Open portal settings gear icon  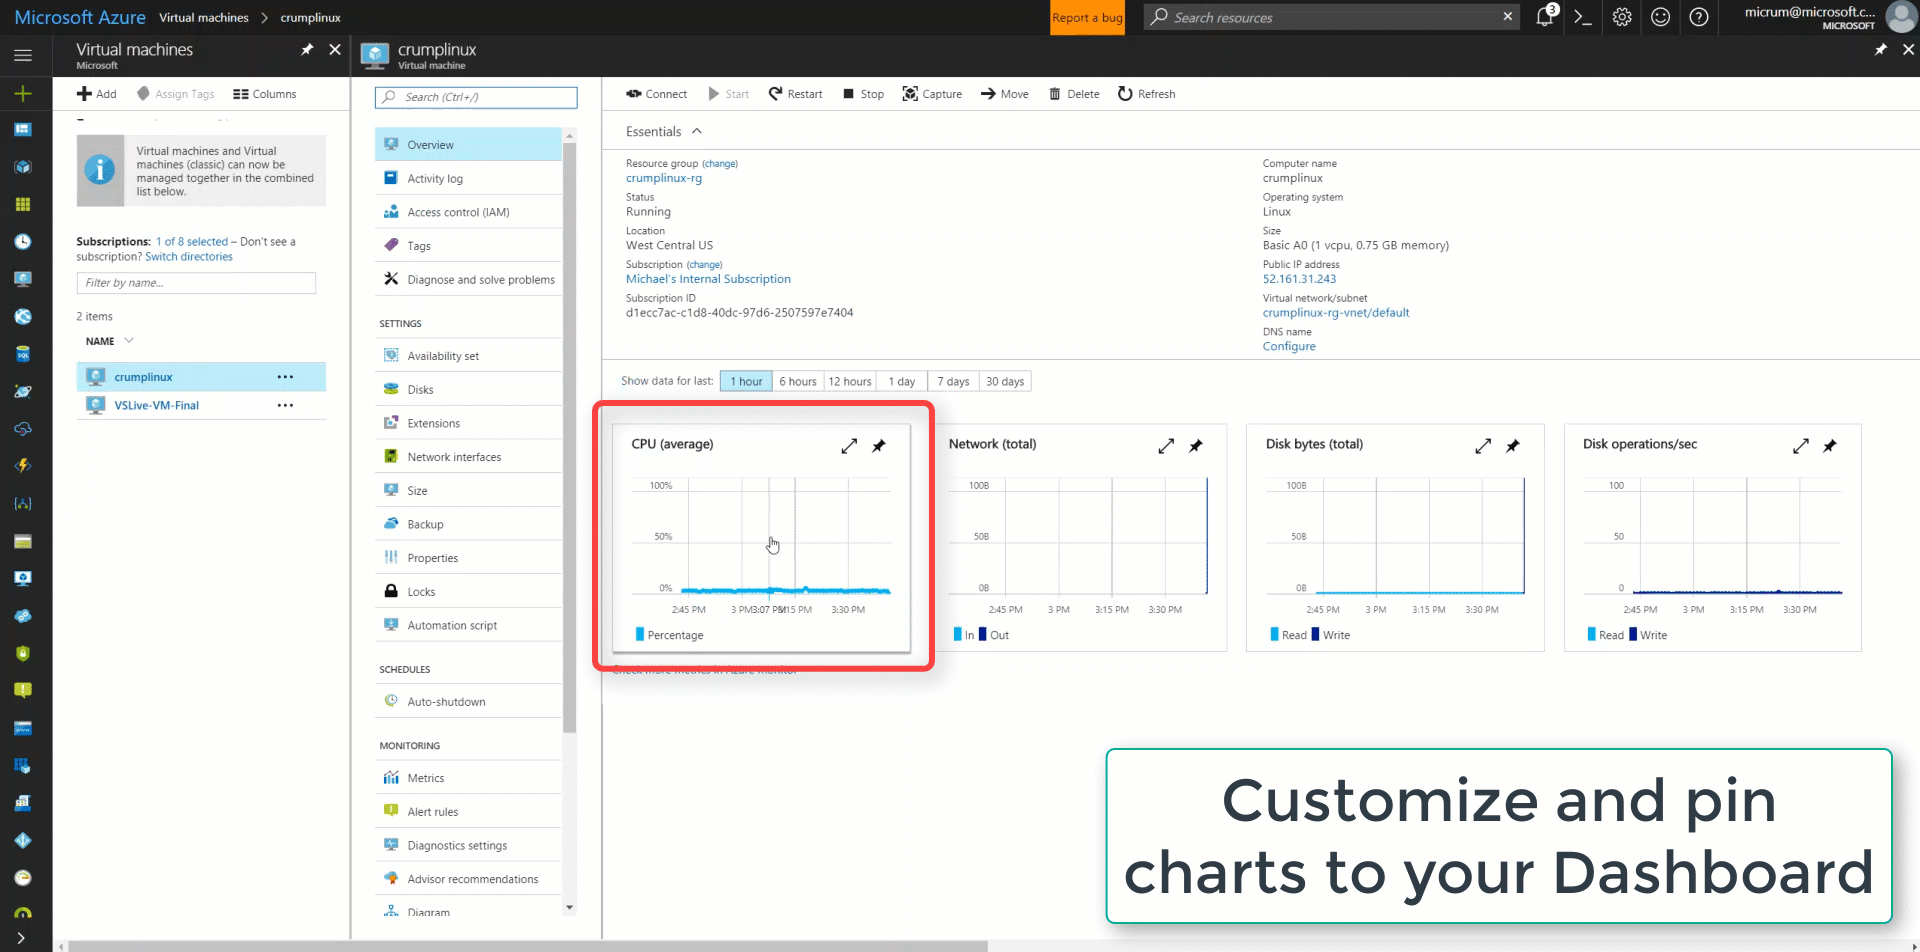click(1622, 17)
